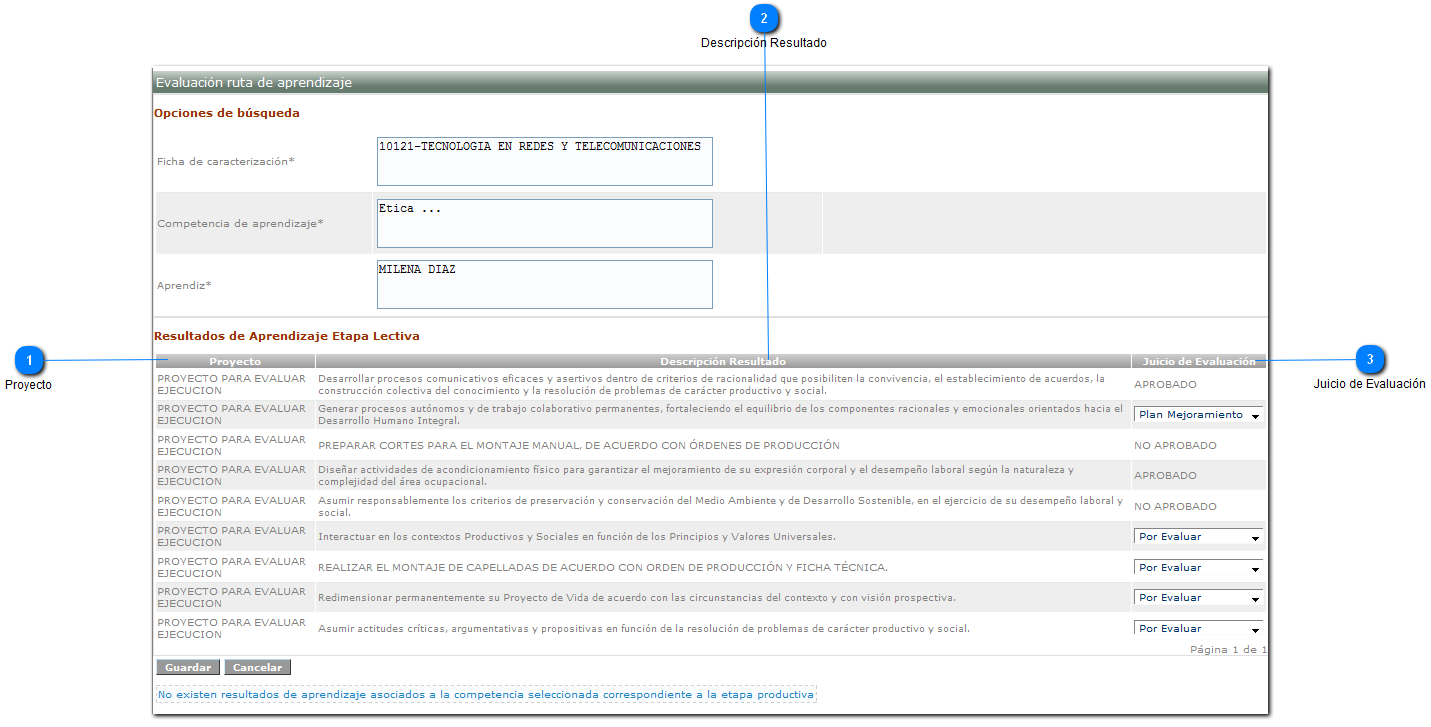Select the PREPARAR CORTES PARA EL MONTAJE row
This screenshot has width=1431, height=727.
[578, 446]
